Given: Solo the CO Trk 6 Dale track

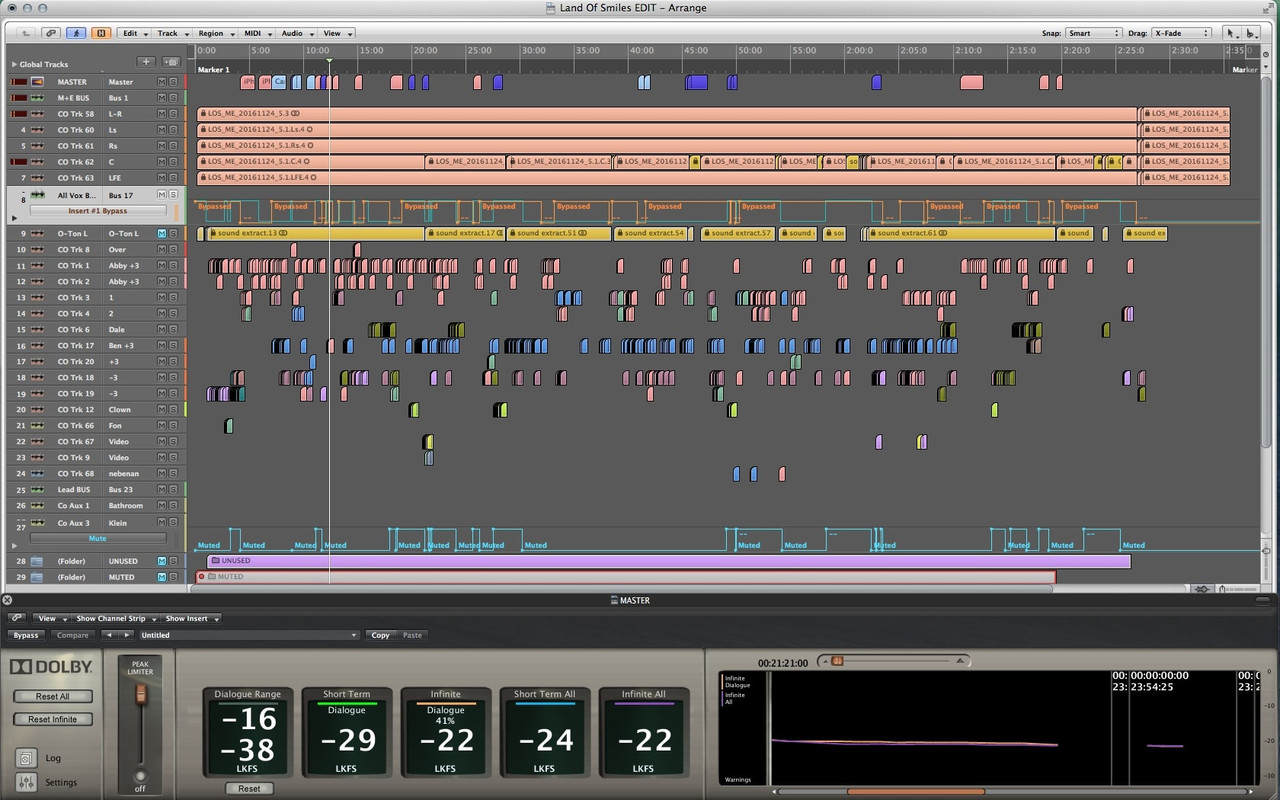Looking at the screenshot, I should click(x=173, y=330).
